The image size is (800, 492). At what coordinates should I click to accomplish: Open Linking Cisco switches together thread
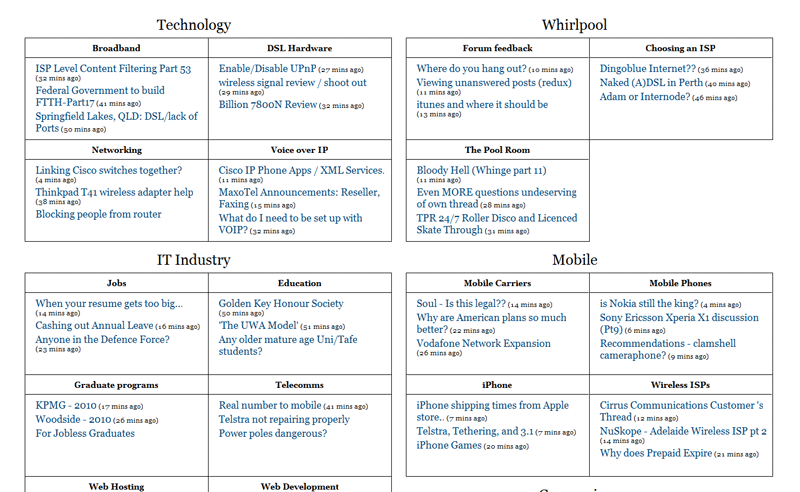pyautogui.click(x=108, y=171)
